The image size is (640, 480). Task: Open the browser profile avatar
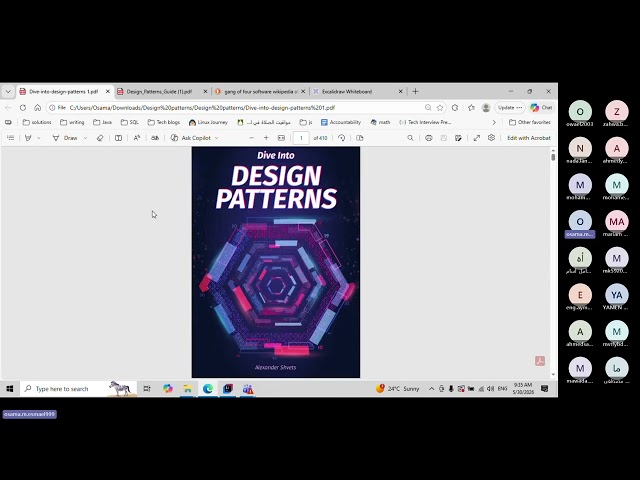(x=486, y=108)
